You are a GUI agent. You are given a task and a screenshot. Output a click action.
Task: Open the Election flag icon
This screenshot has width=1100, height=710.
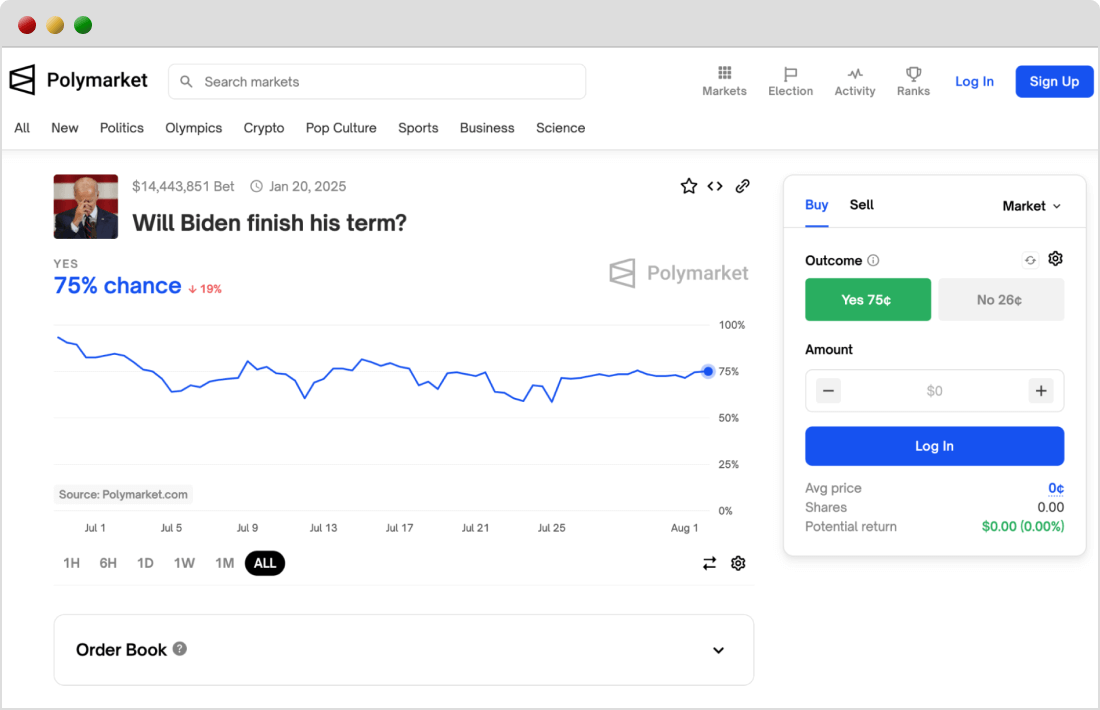(x=791, y=74)
